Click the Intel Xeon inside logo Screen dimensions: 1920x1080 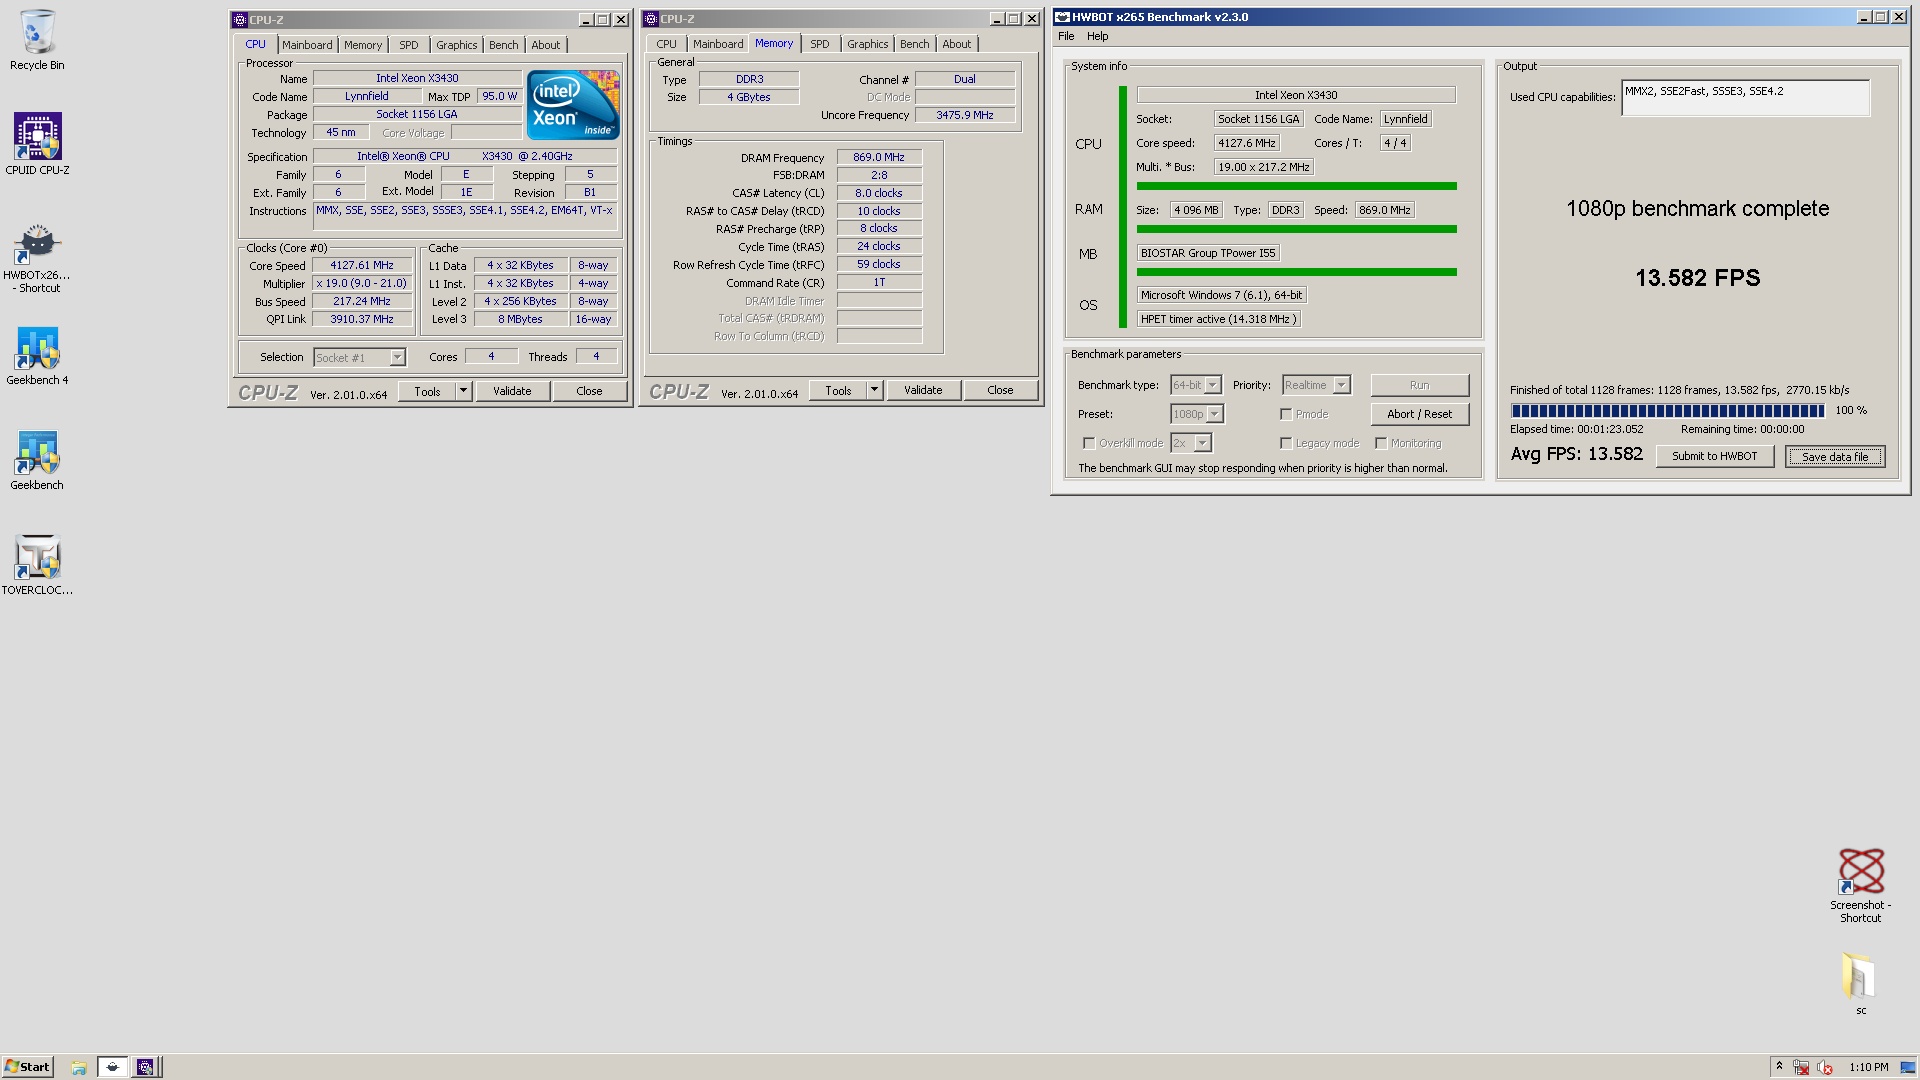coord(573,105)
